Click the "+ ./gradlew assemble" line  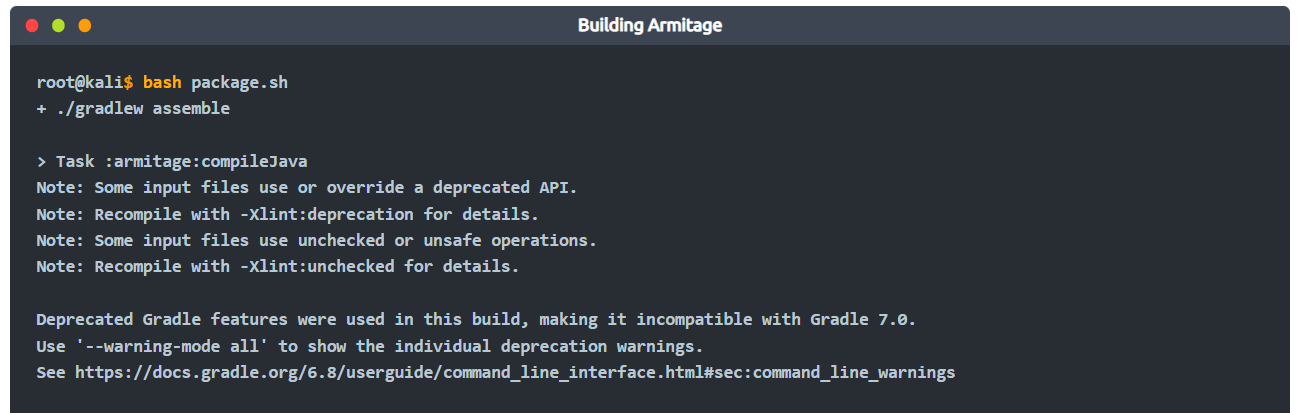tap(133, 108)
